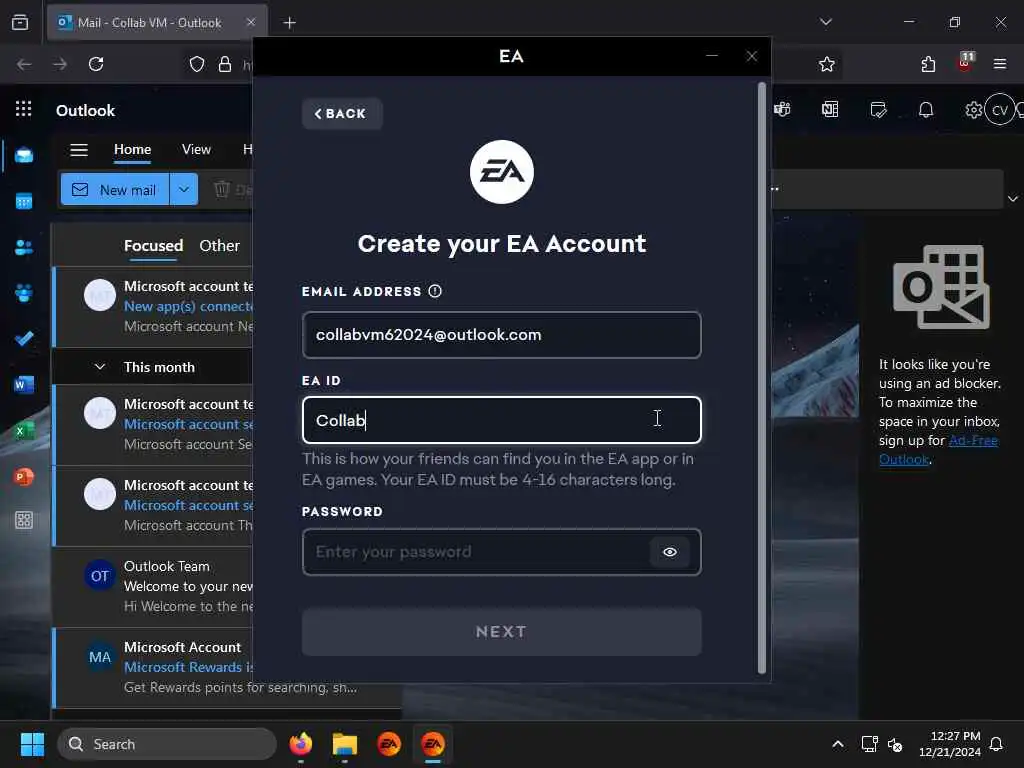Click the EA window vertical scrollbar
The height and width of the screenshot is (768, 1024).
761,377
